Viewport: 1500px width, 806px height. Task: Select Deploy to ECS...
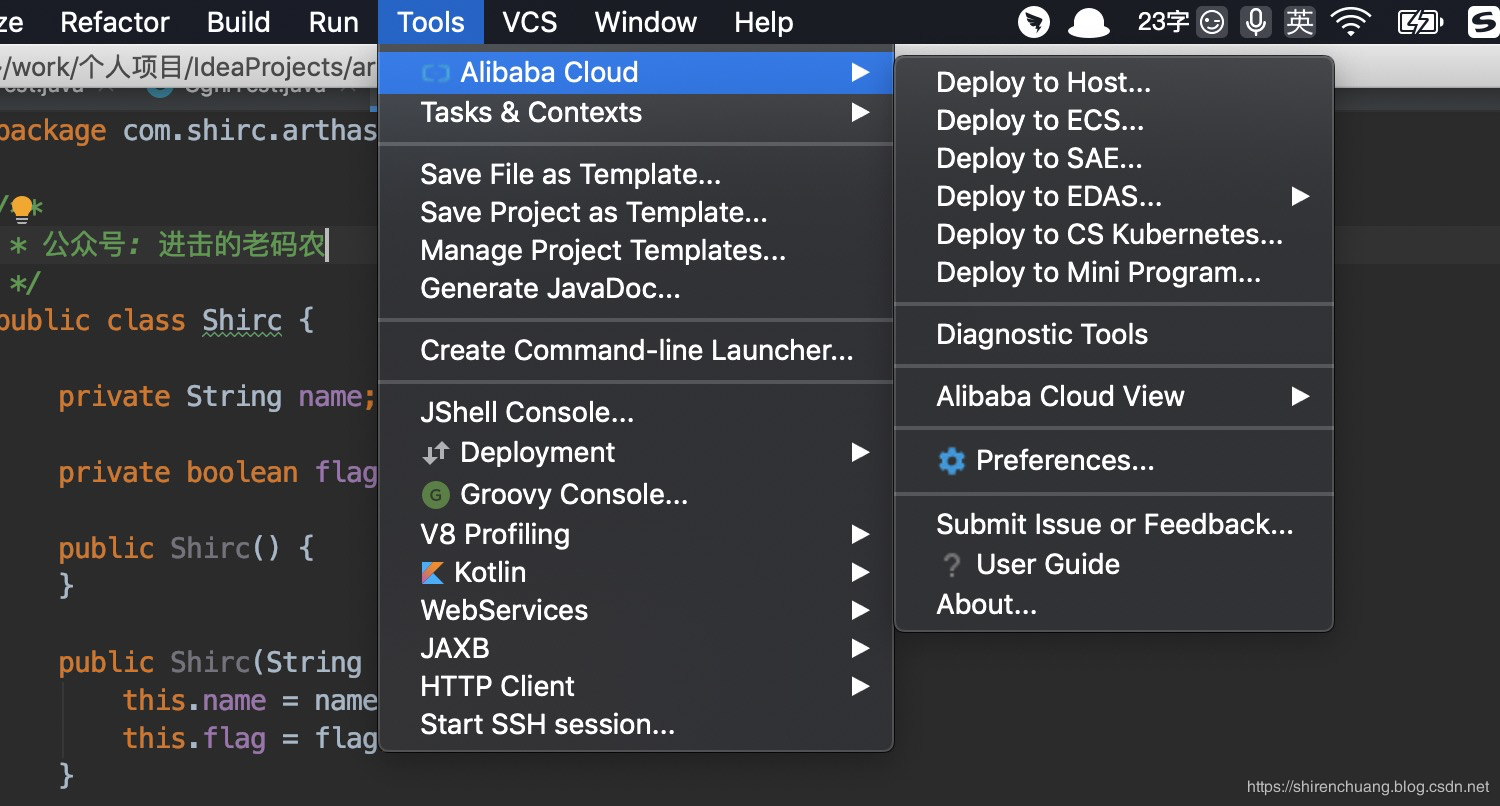point(1114,121)
